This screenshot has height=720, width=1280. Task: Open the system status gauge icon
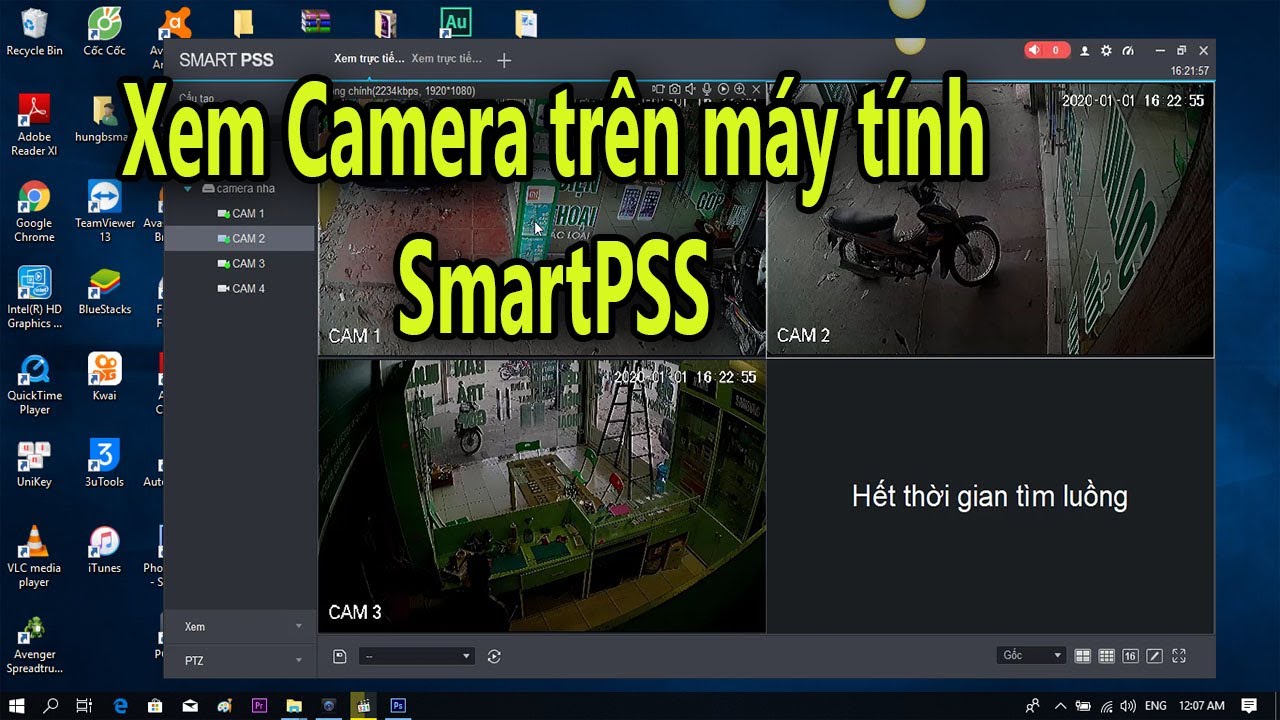click(1128, 50)
